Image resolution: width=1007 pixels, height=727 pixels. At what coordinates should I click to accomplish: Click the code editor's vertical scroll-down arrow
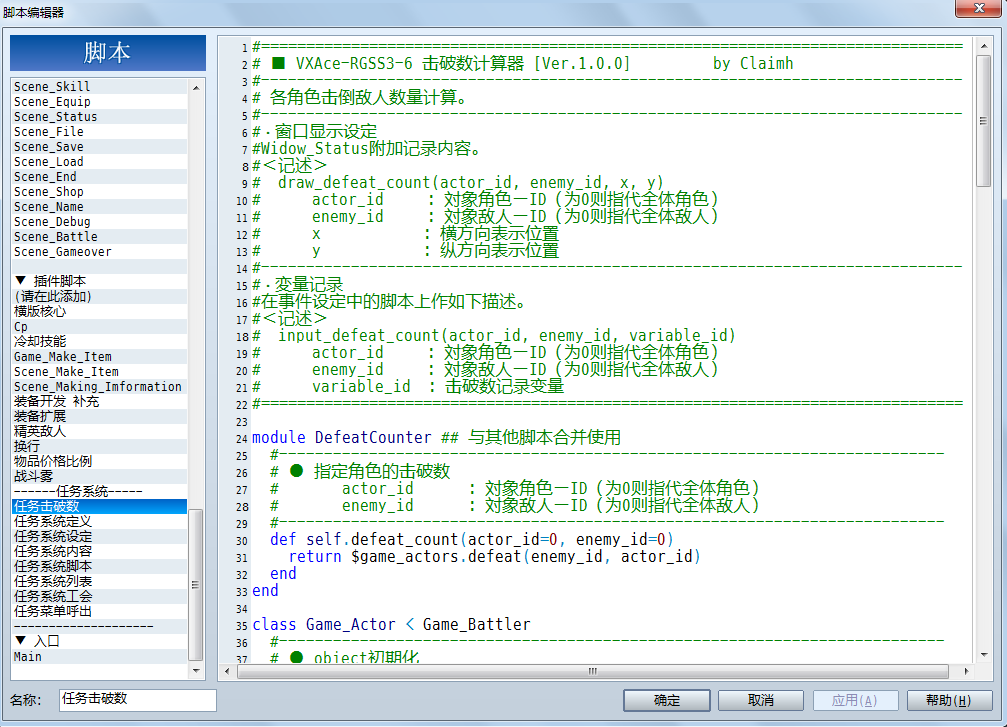(x=983, y=655)
